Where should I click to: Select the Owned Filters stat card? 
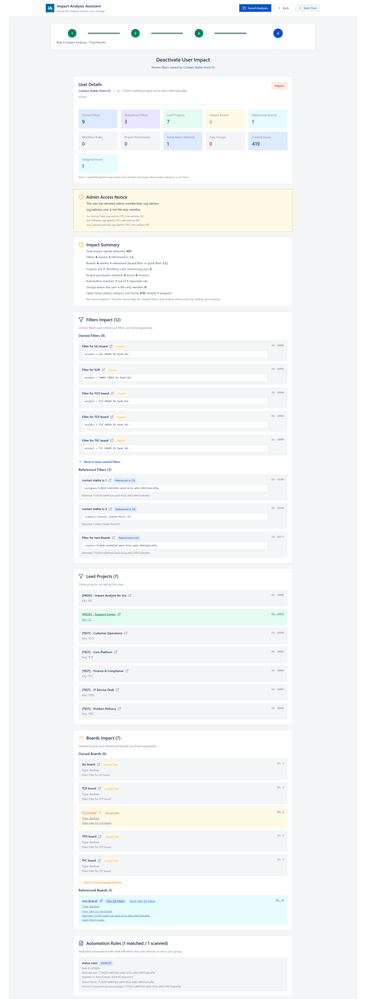[98, 119]
